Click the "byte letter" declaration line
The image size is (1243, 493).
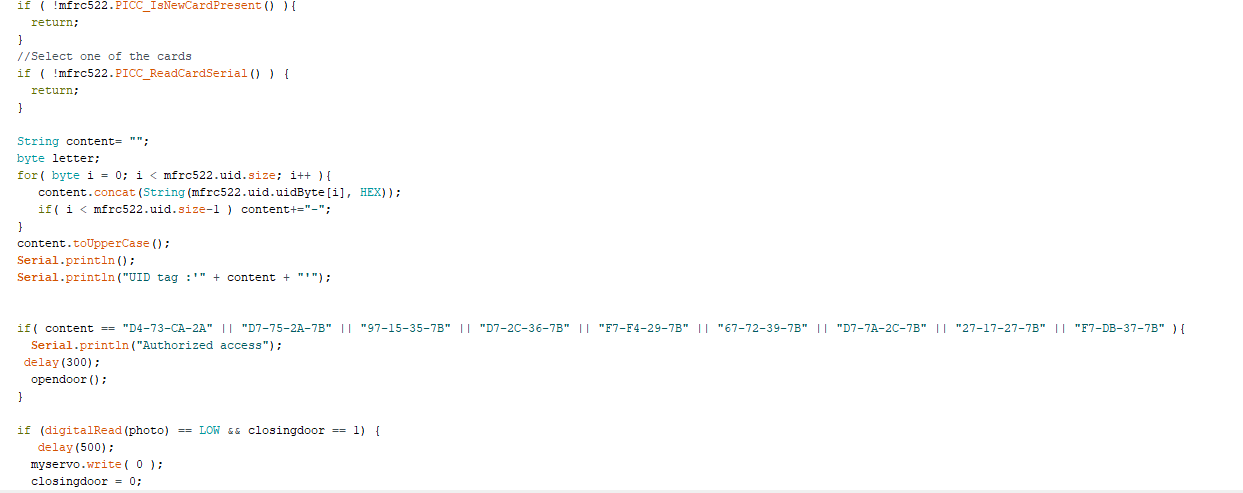tap(59, 158)
